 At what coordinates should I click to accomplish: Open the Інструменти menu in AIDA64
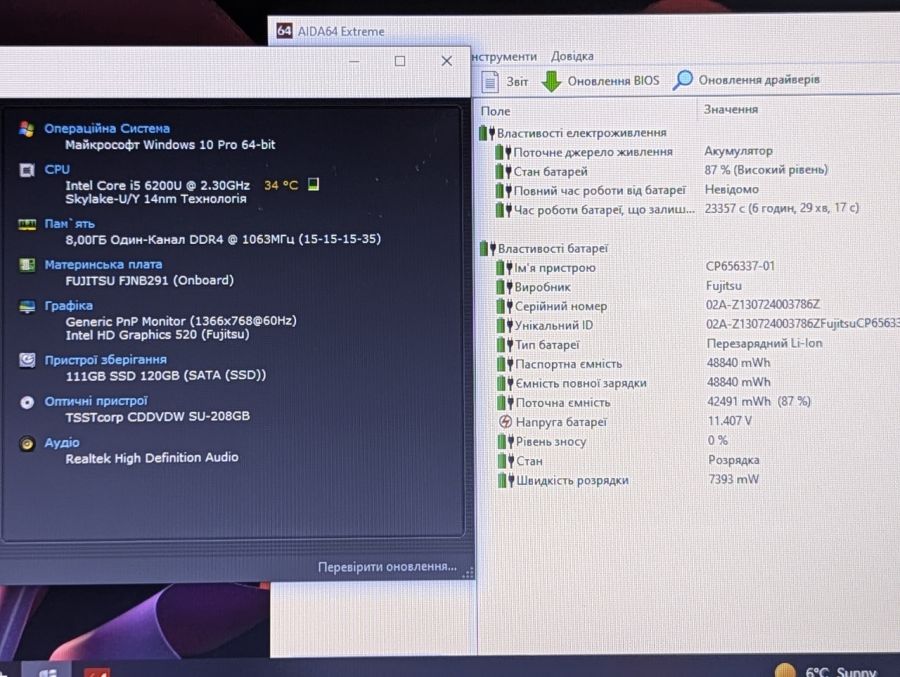(505, 56)
